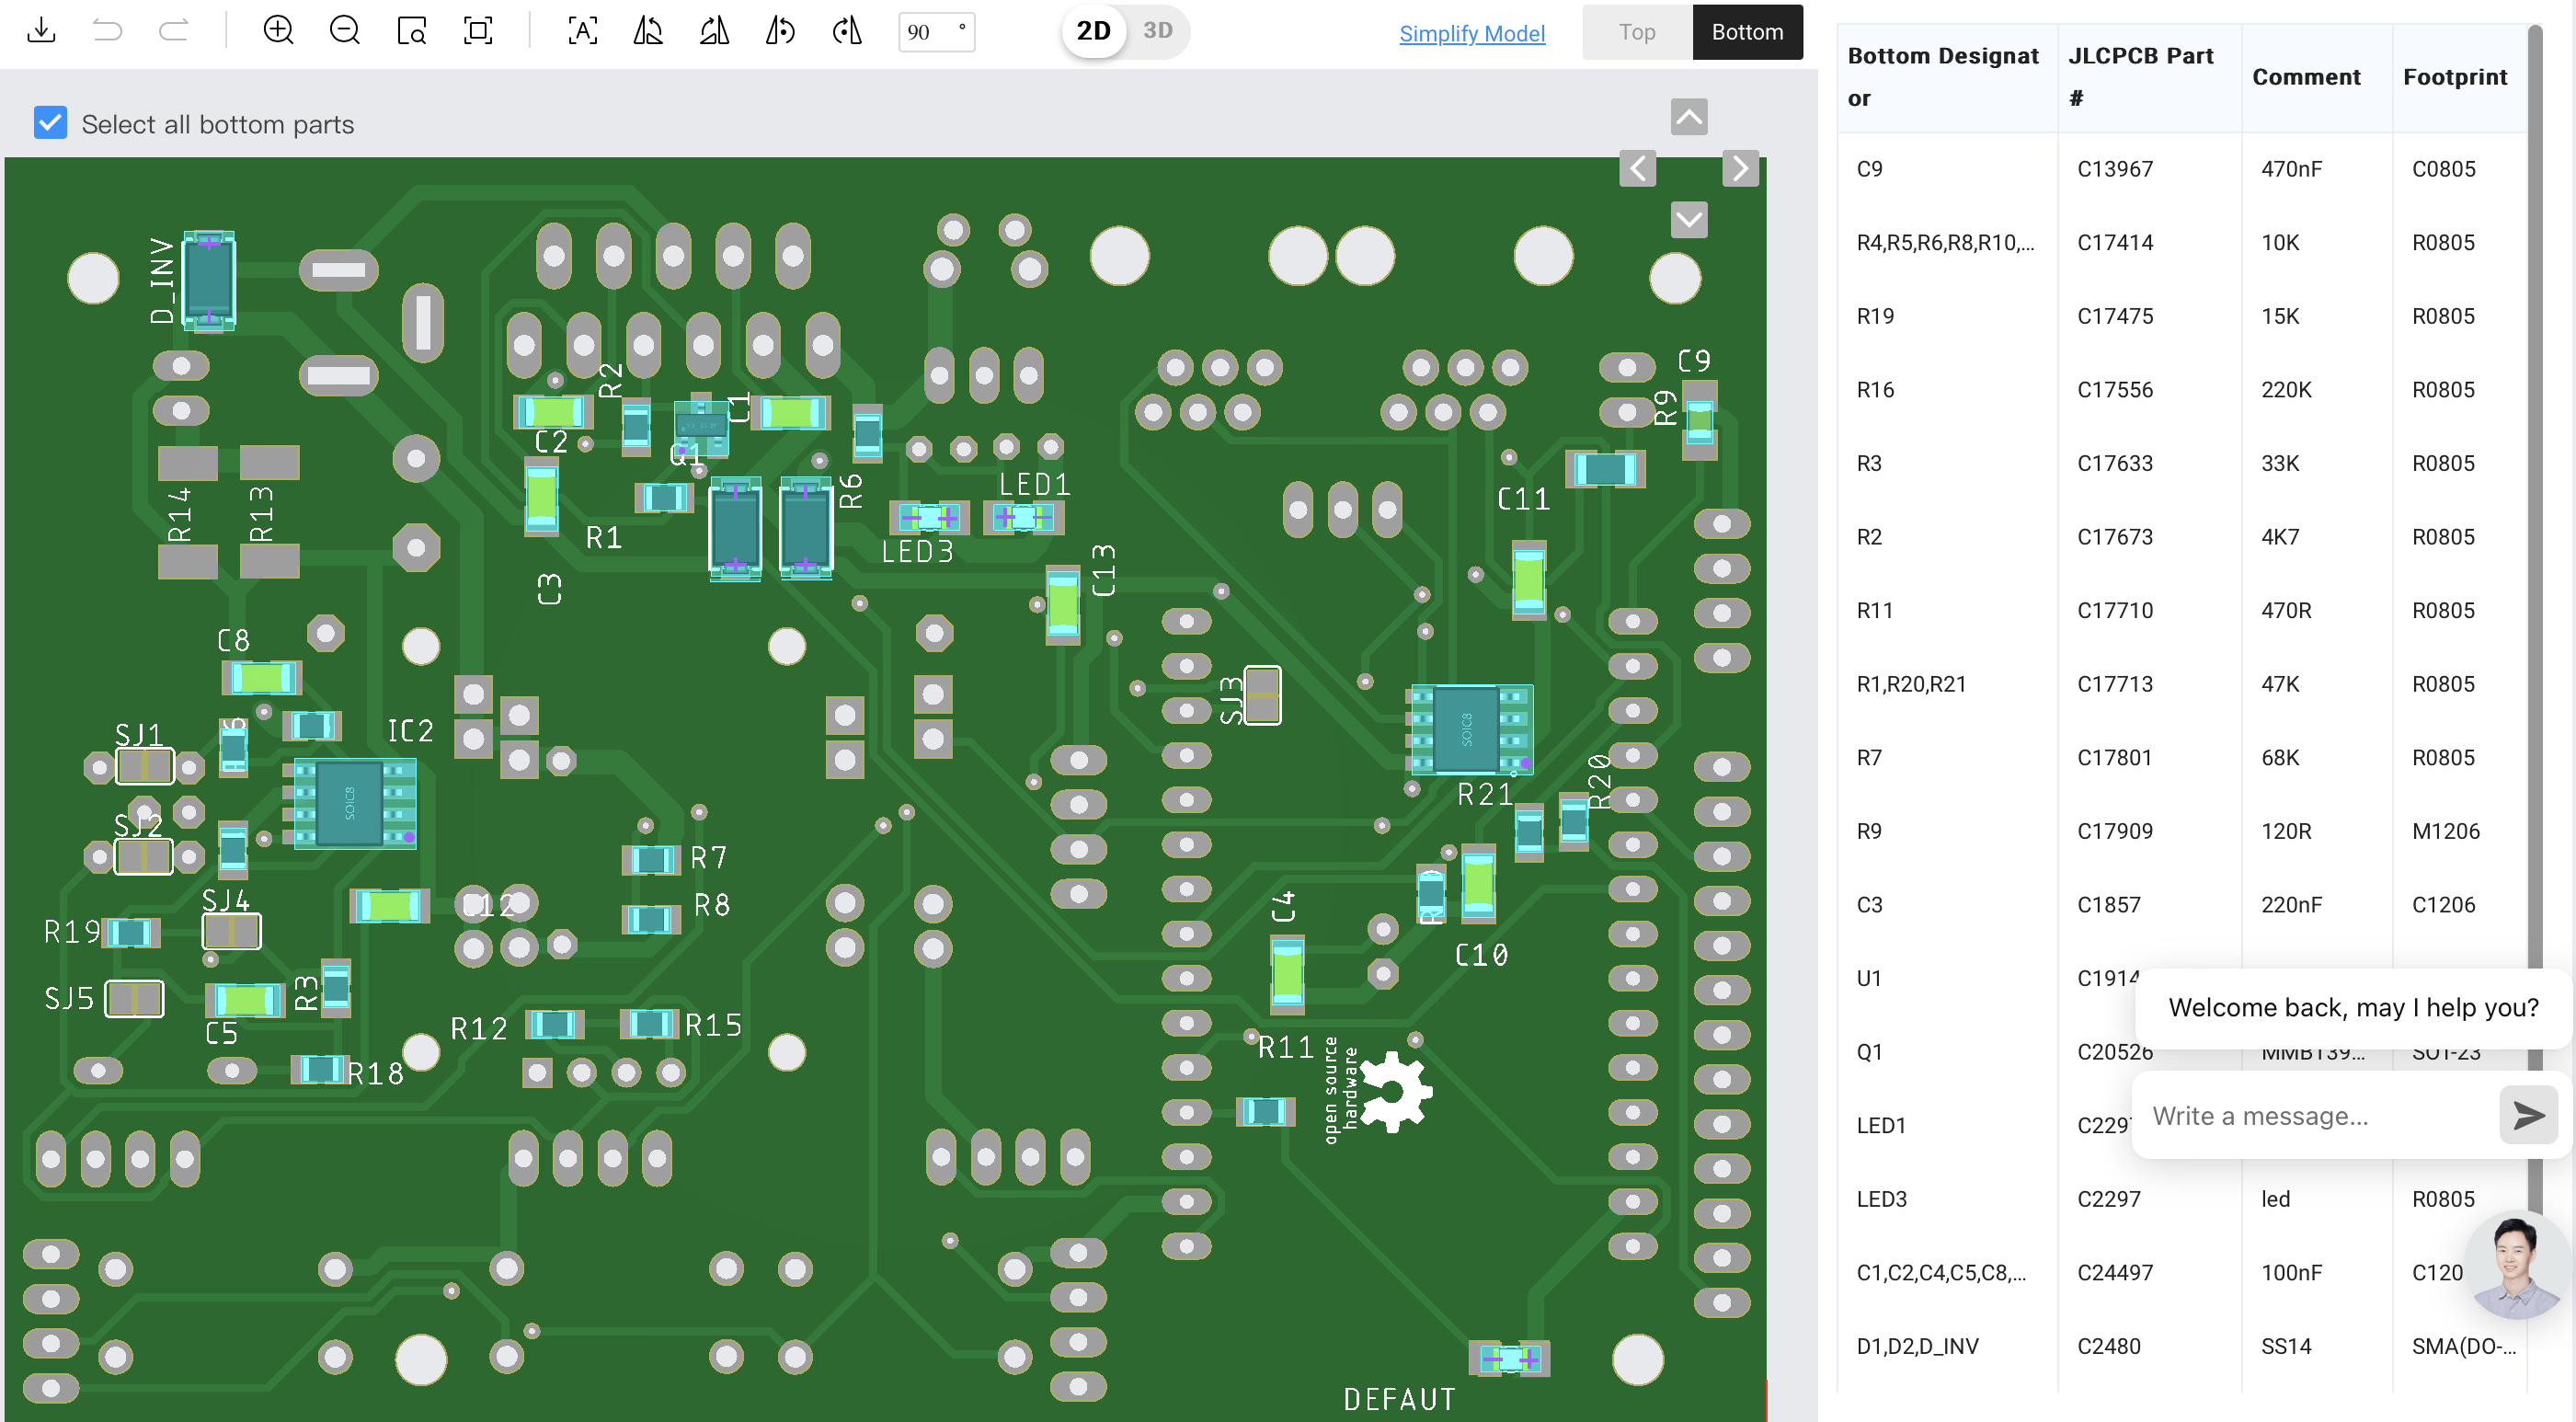Click the fit-to-screen frame icon
Viewport: 2576px width, 1422px height.
click(479, 31)
